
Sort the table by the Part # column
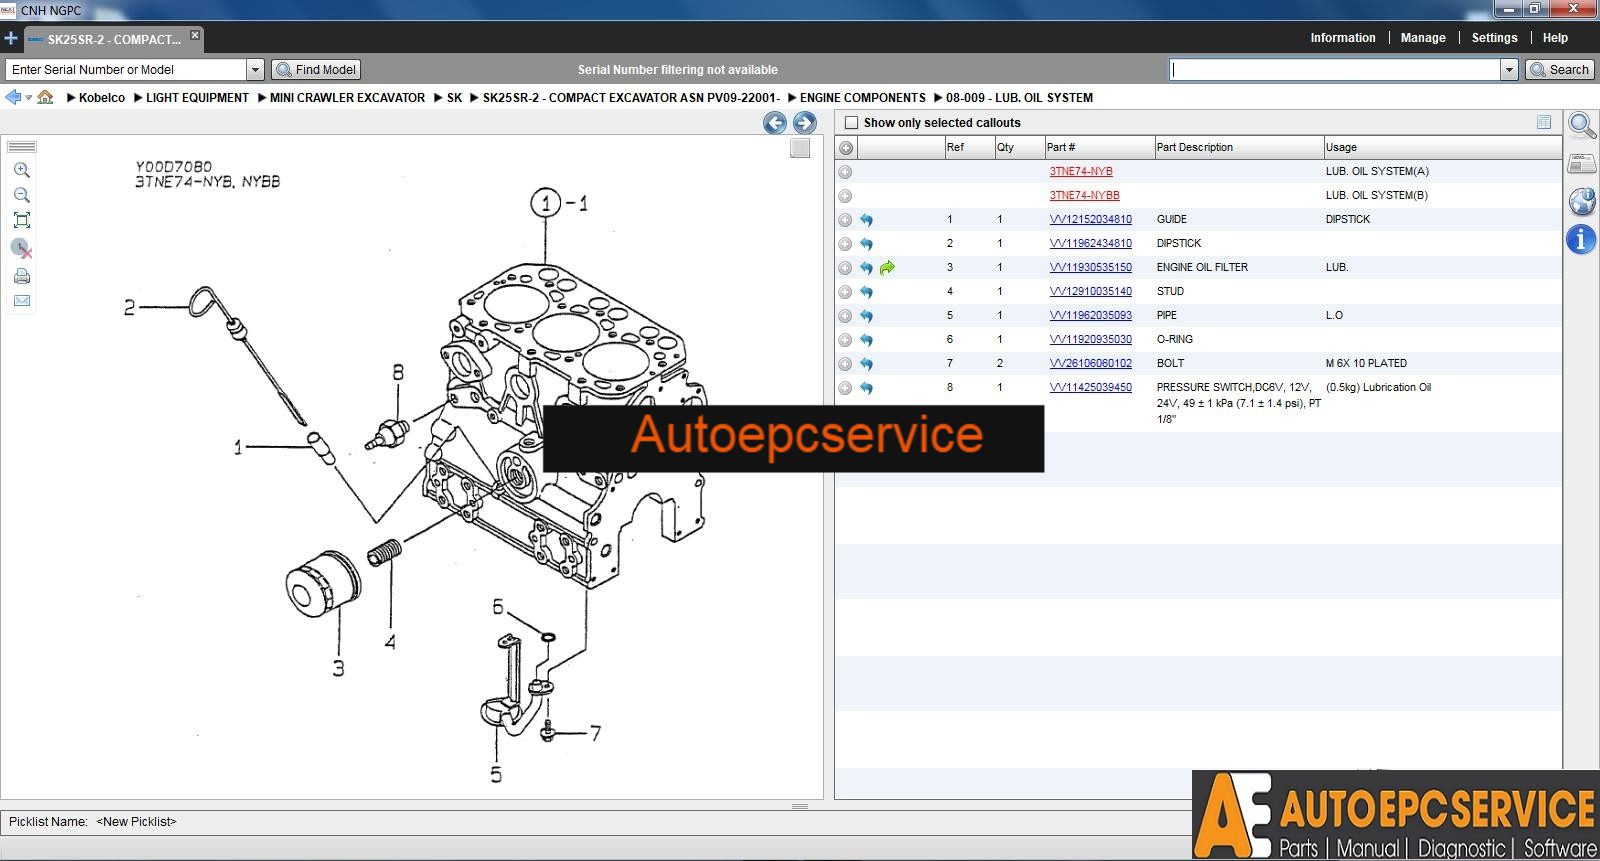pos(1099,147)
